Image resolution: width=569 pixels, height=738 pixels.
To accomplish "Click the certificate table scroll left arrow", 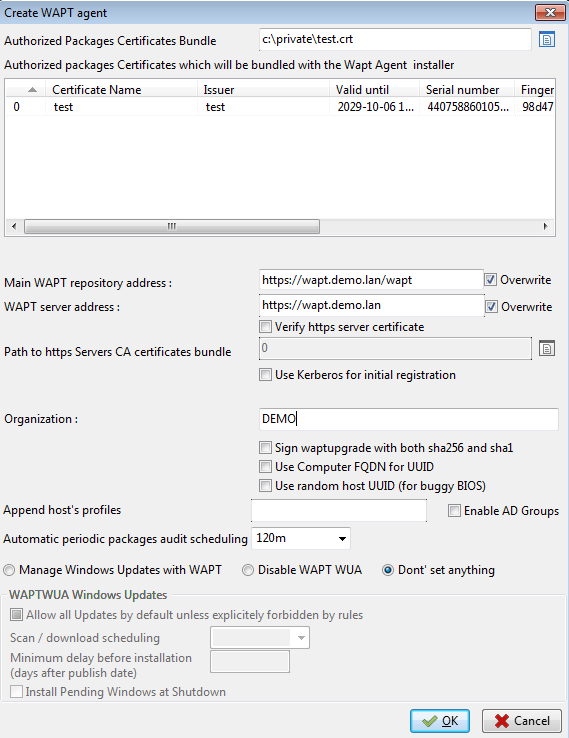I will 14,226.
